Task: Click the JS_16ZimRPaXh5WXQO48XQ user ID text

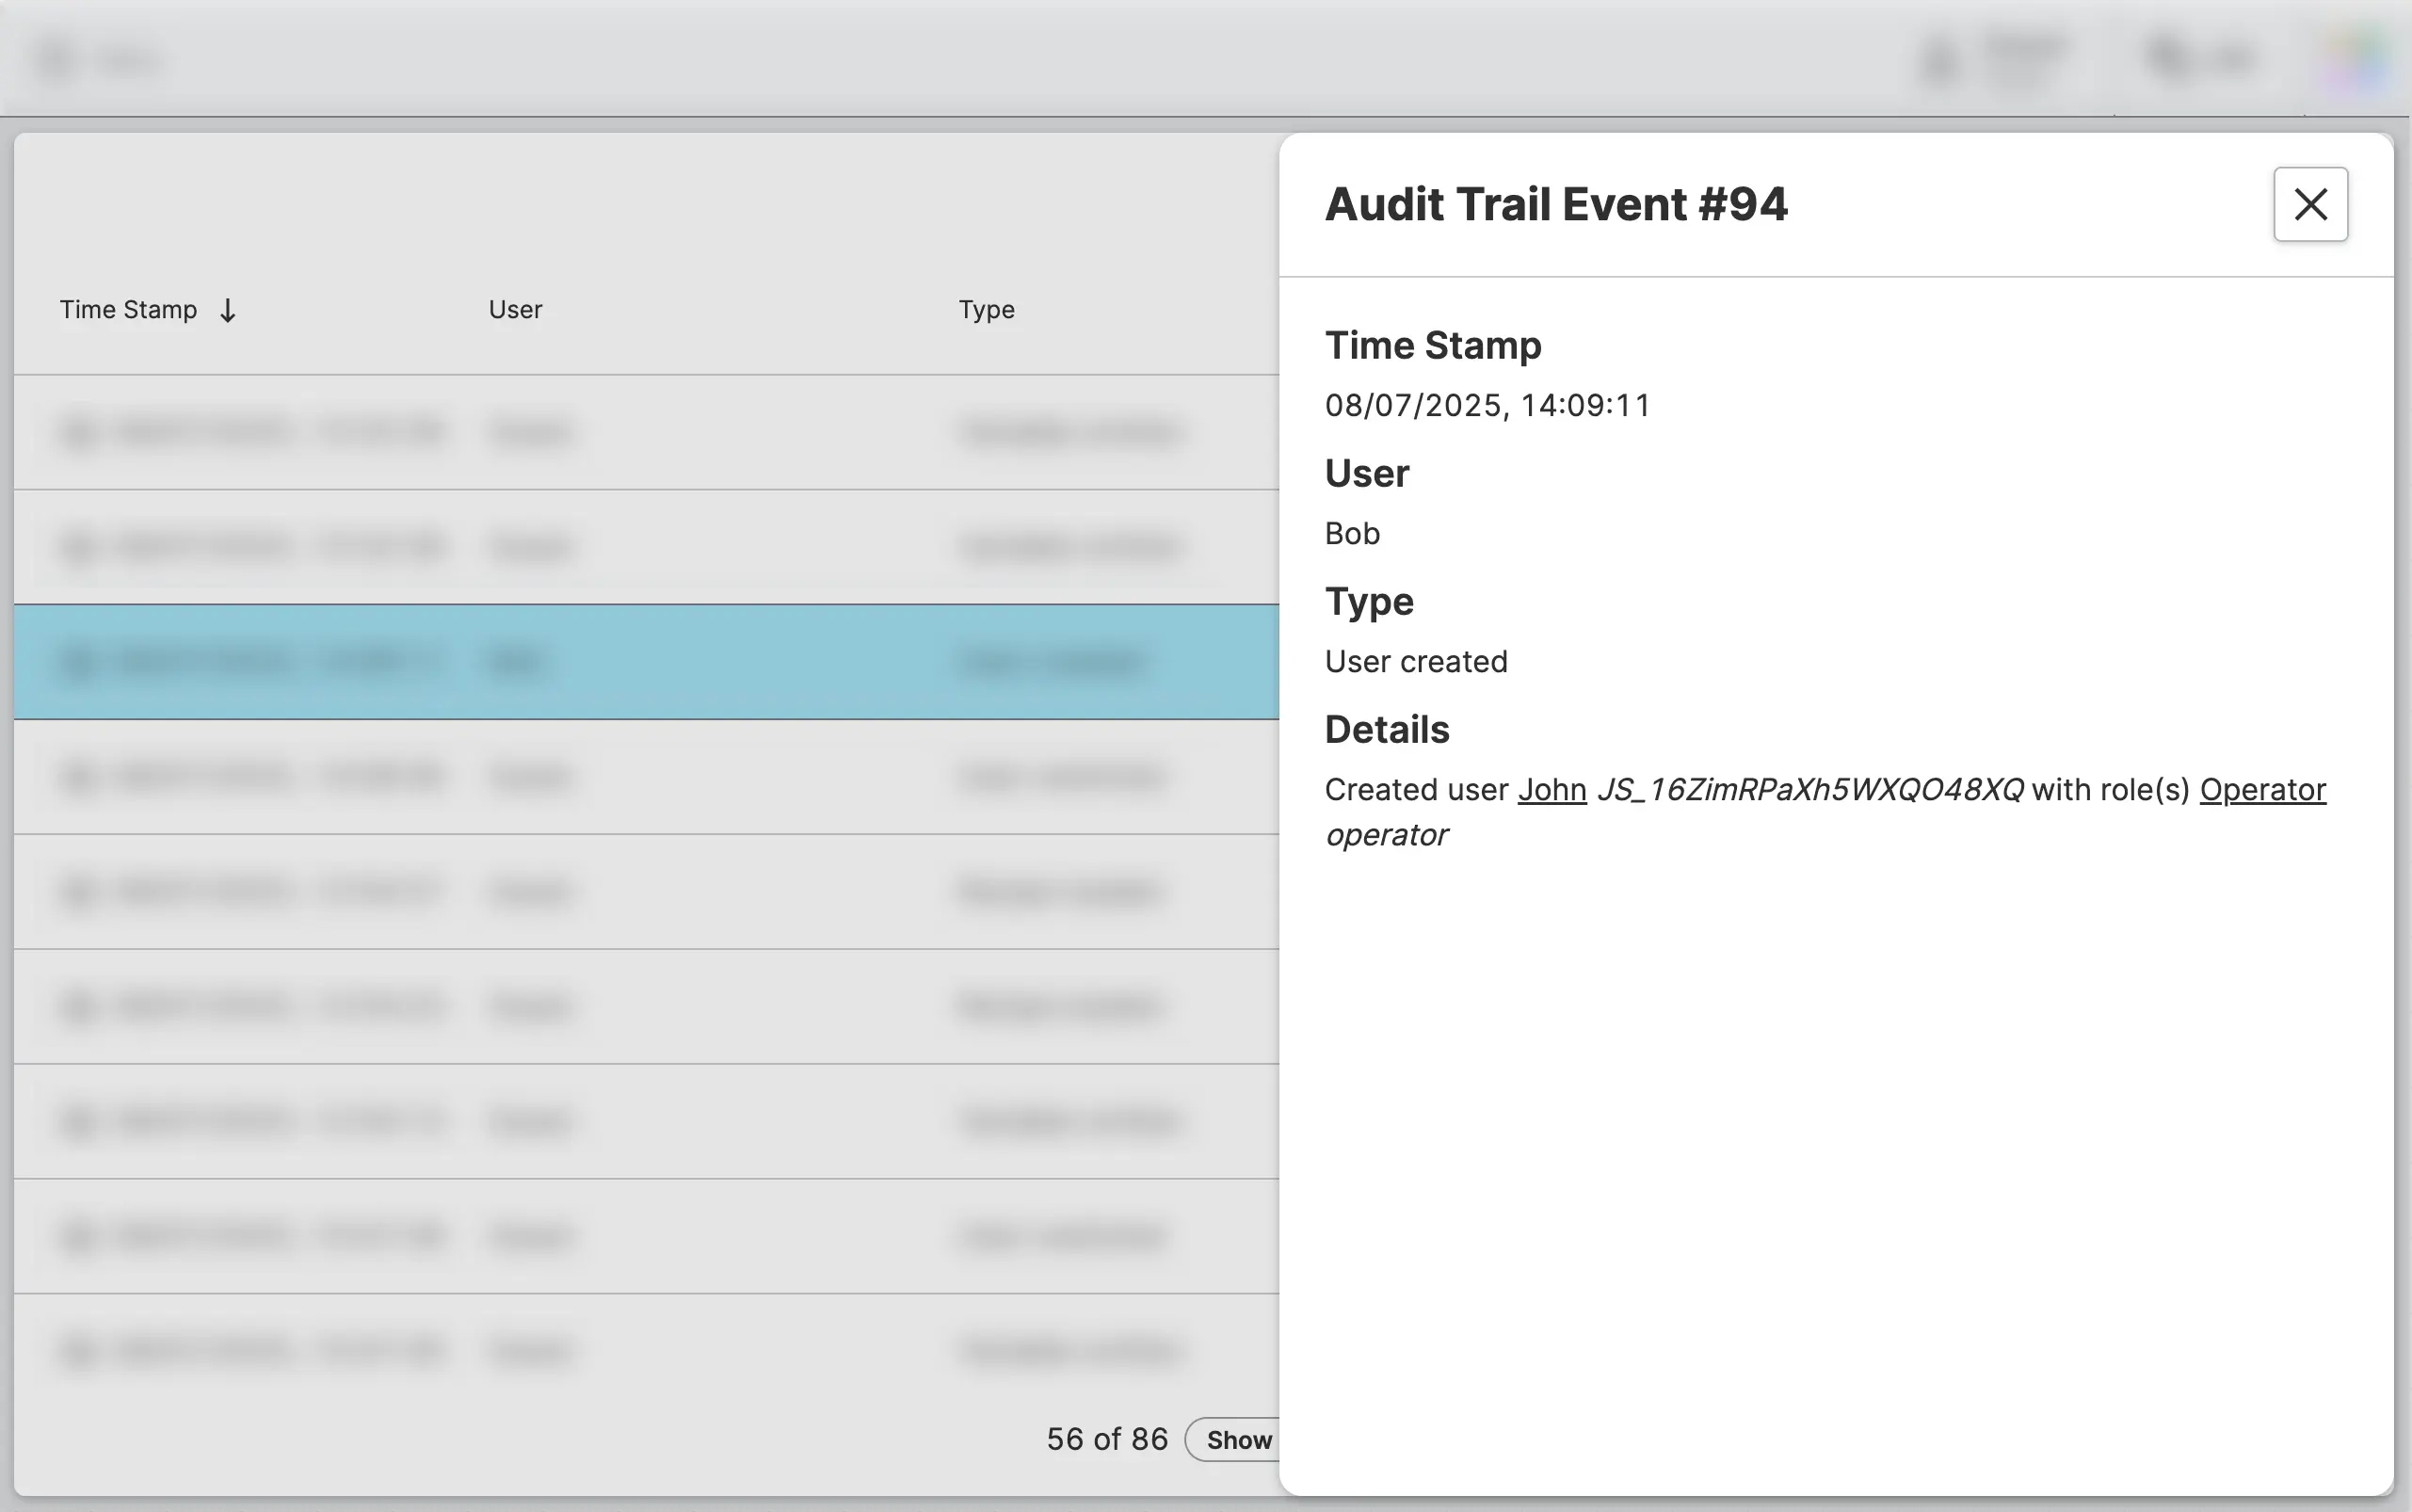Action: click(1810, 790)
